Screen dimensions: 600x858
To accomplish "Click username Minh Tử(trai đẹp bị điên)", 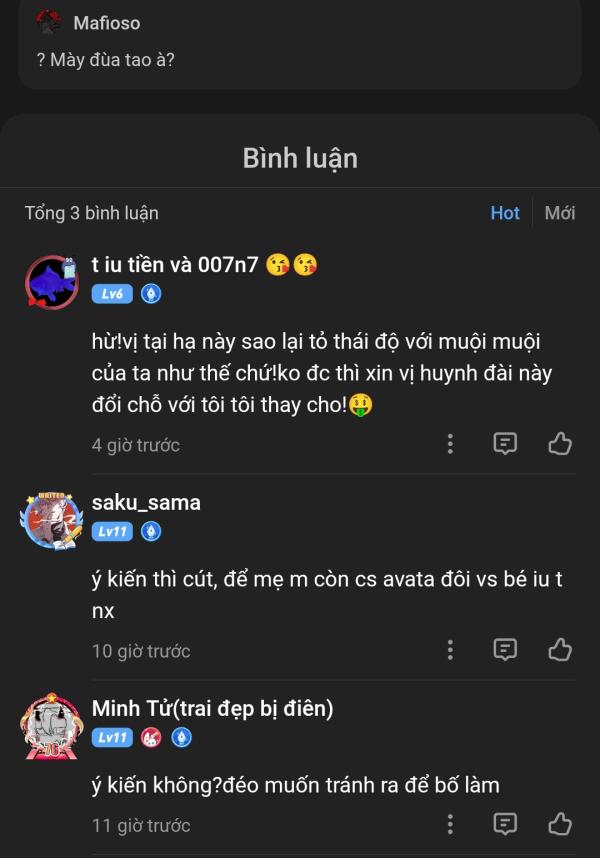I will point(212,708).
